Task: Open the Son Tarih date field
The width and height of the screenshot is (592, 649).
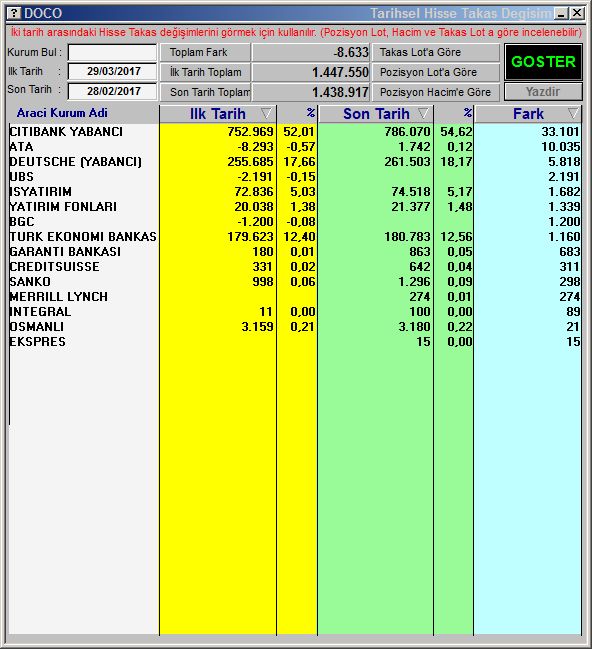Action: [113, 91]
